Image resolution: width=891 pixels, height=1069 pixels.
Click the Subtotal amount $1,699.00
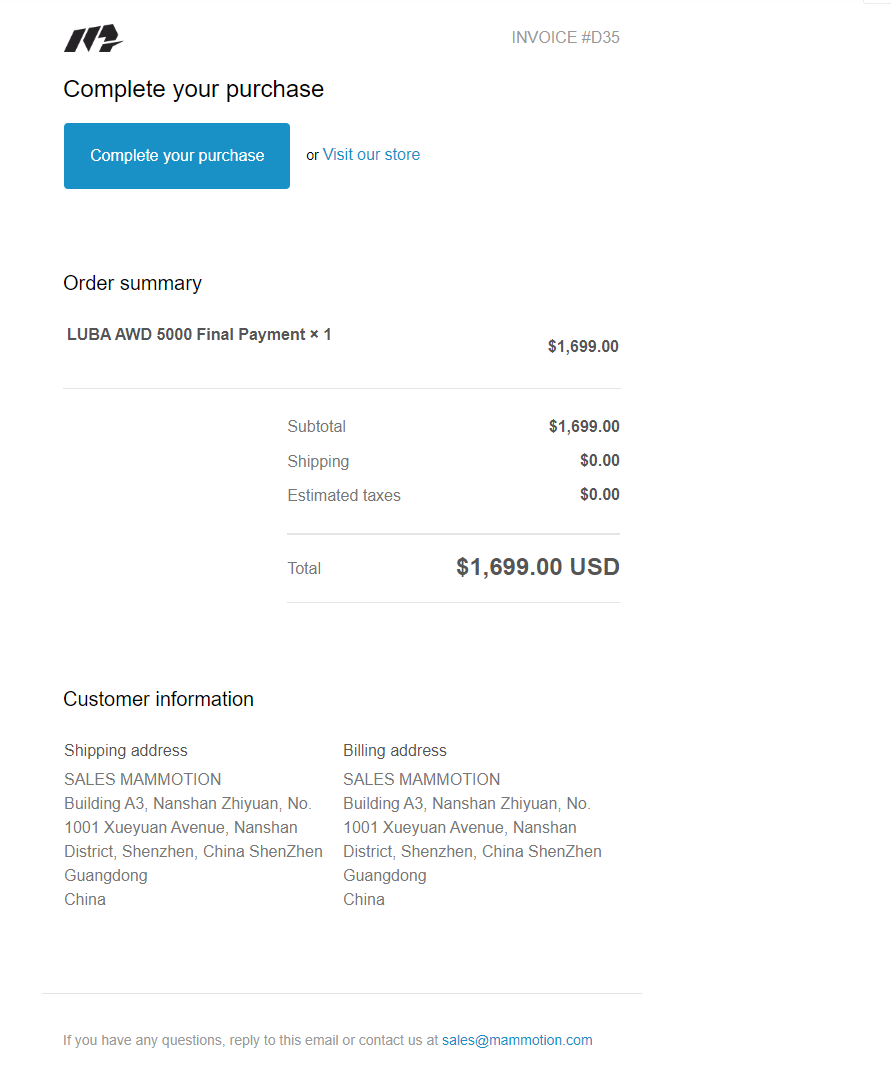click(584, 426)
